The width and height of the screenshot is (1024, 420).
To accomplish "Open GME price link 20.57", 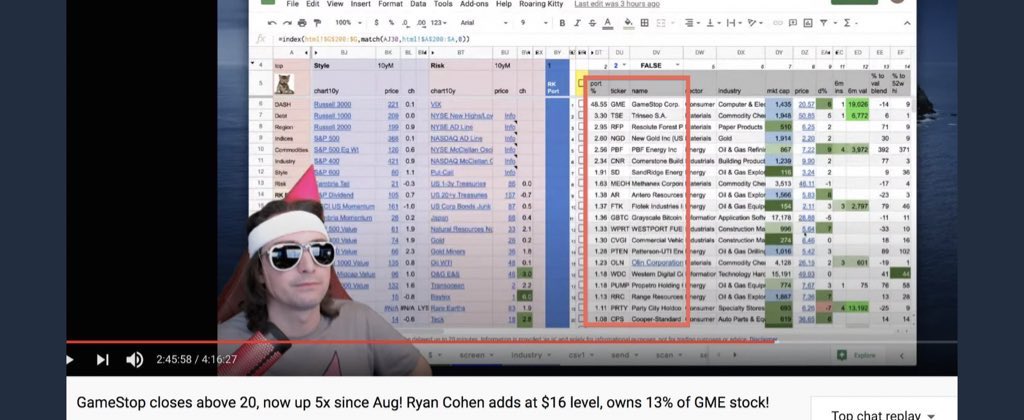I will [x=807, y=104].
